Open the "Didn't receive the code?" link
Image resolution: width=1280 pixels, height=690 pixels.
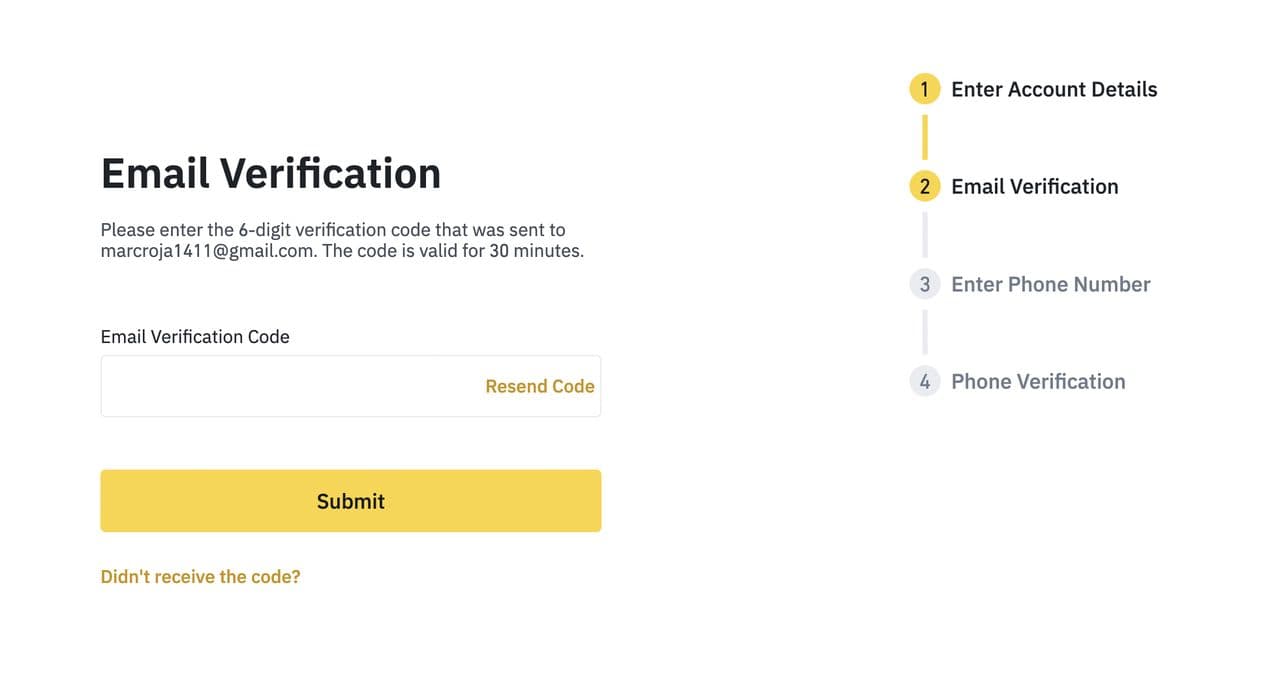point(200,576)
